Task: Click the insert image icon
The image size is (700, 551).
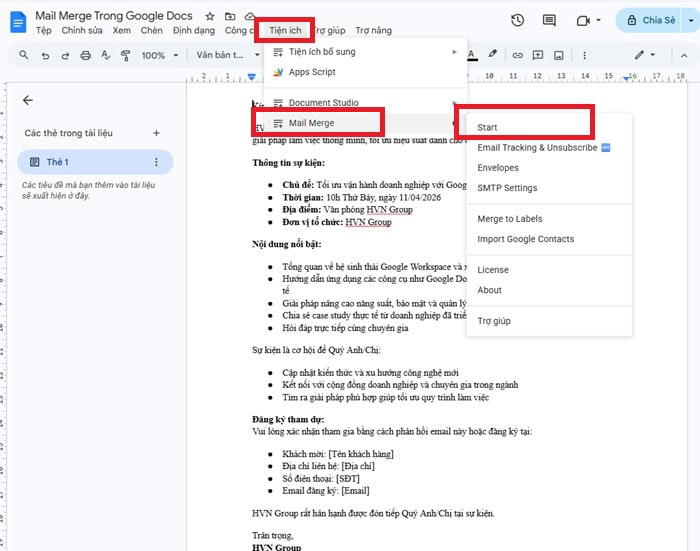Action: tap(558, 55)
